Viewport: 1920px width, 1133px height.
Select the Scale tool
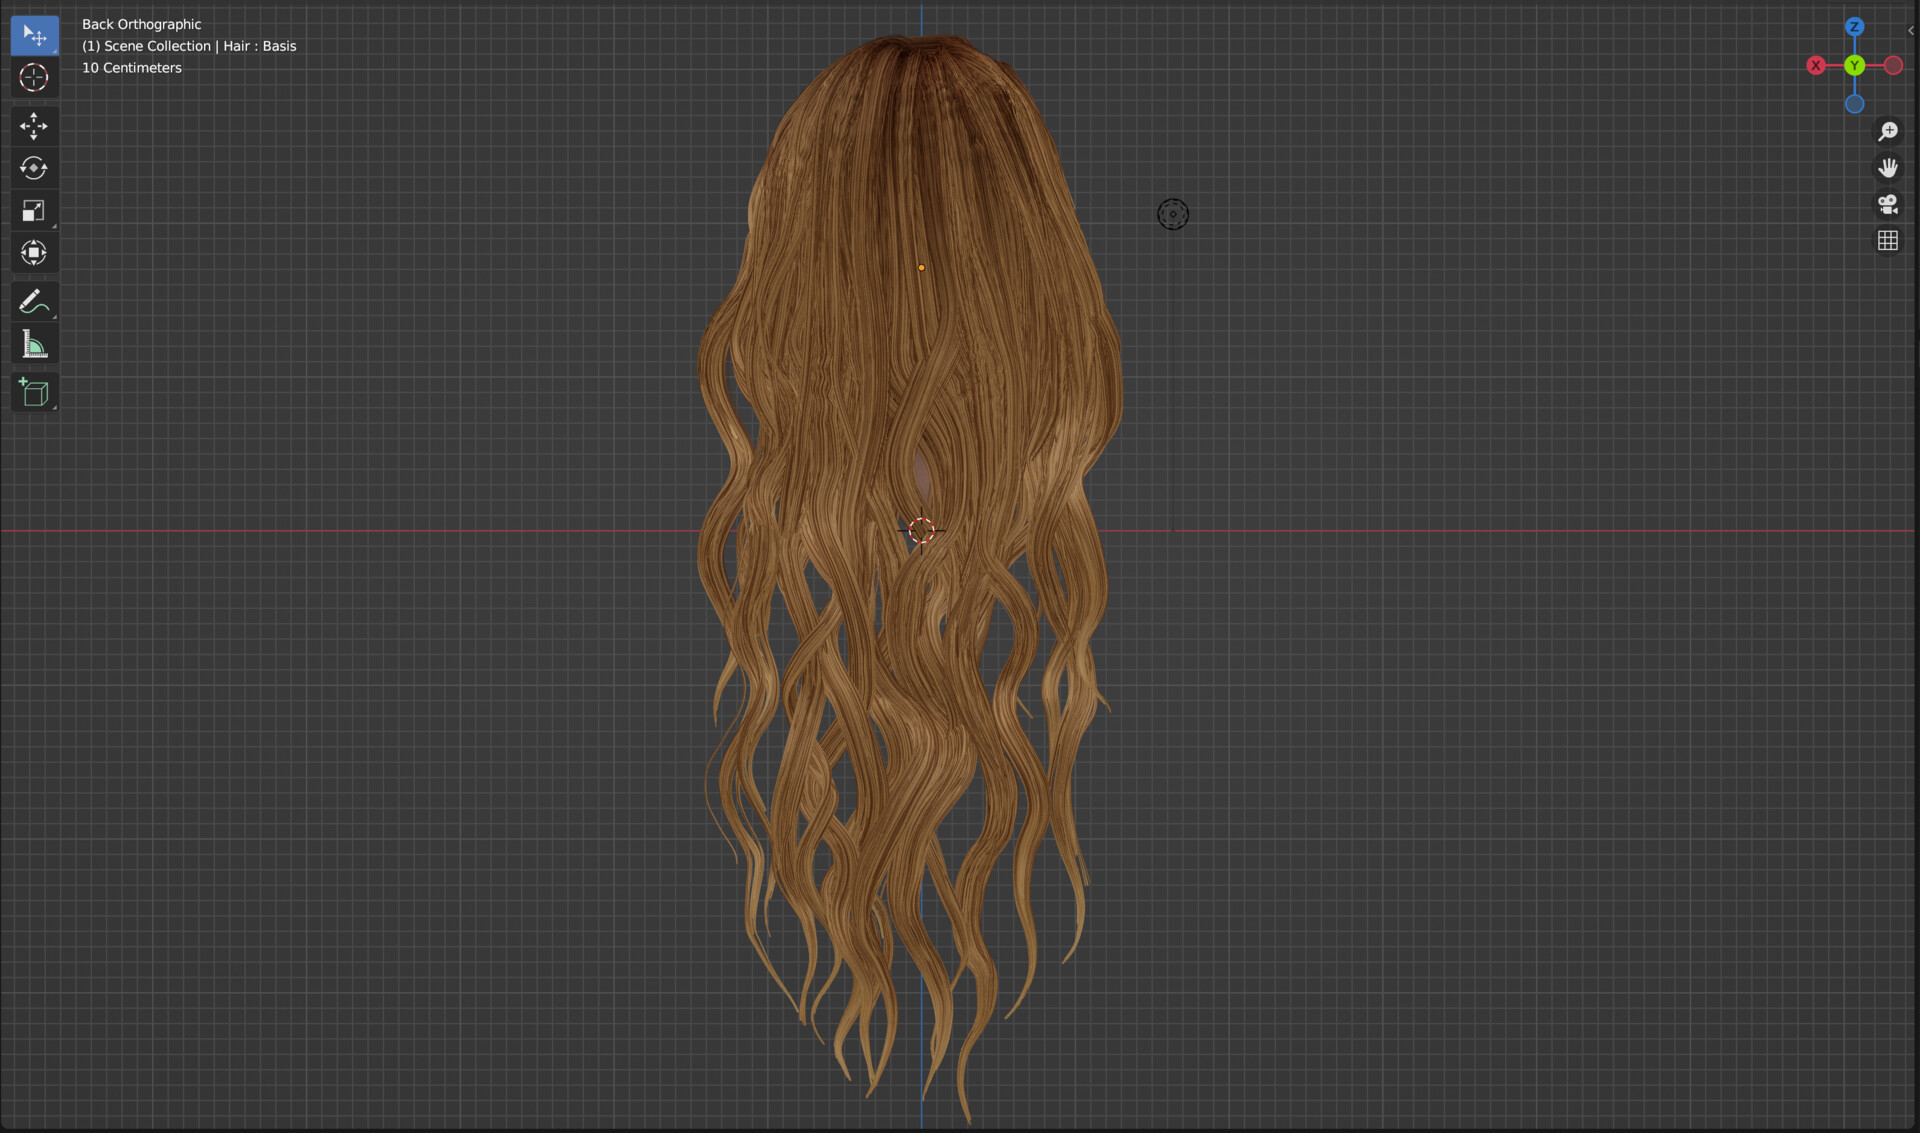[34, 210]
